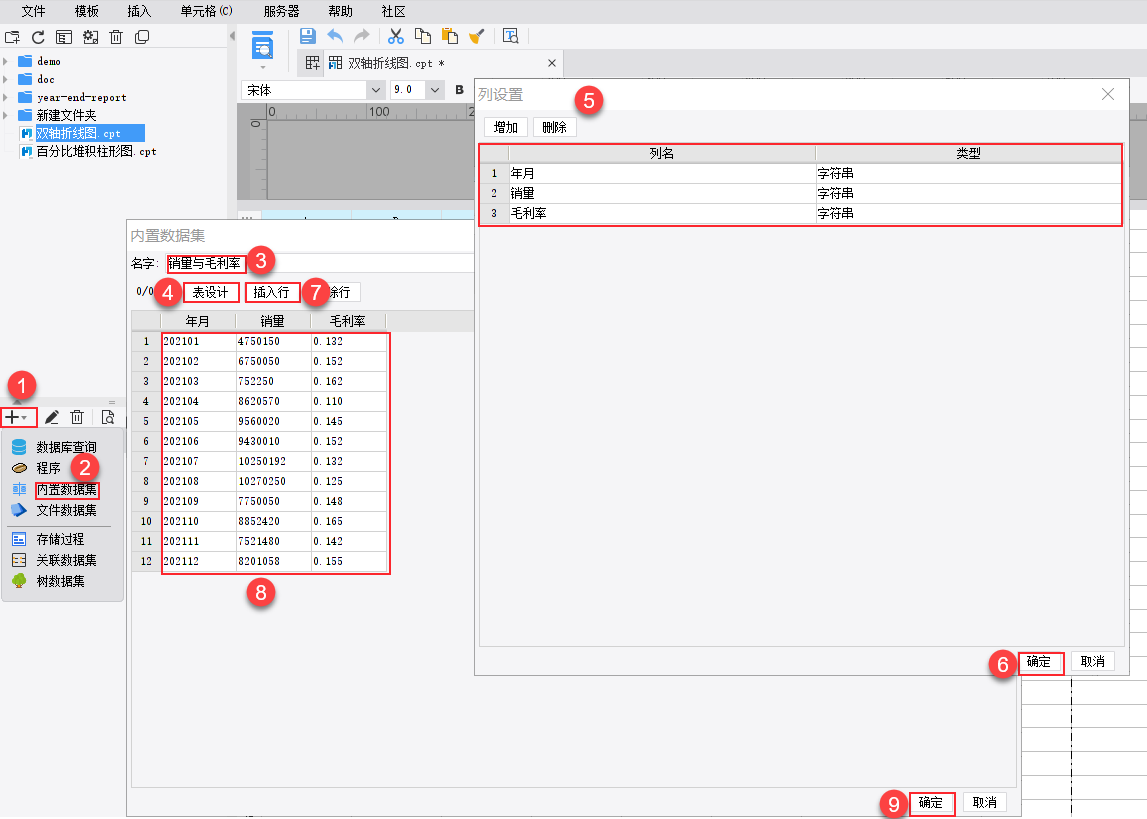Select column row 毛利率 in 列设置
This screenshot has height=819, width=1147.
point(801,214)
